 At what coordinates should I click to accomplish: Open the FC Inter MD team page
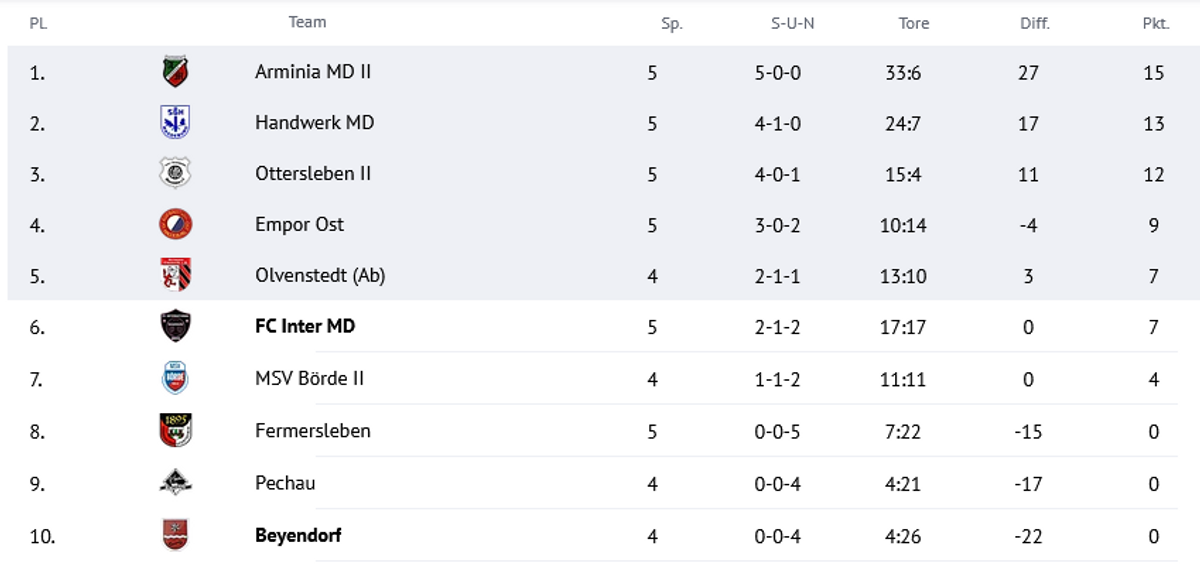[305, 326]
